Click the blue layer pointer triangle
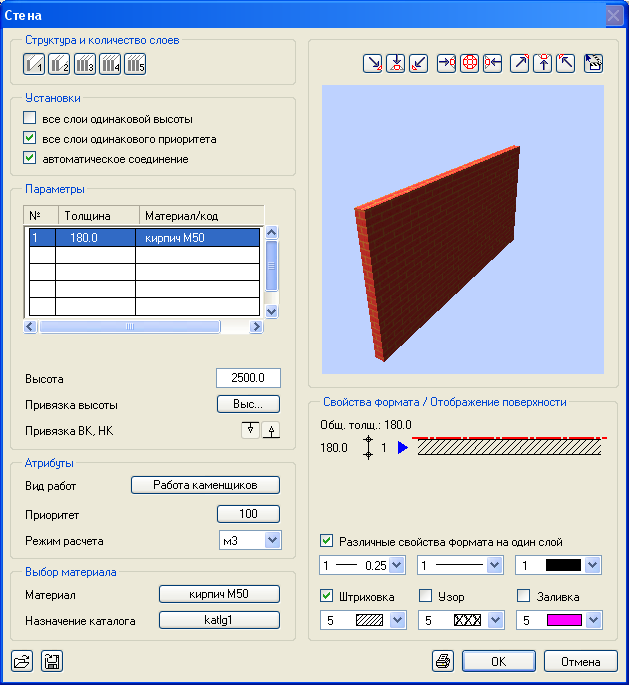Screen dimensions: 629x685 pos(403,447)
